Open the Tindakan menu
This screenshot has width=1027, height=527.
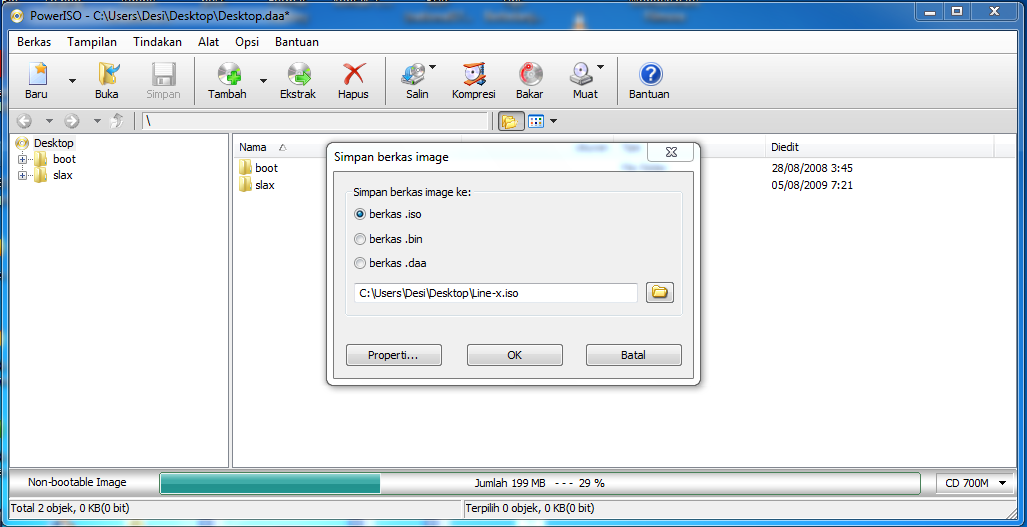point(157,42)
